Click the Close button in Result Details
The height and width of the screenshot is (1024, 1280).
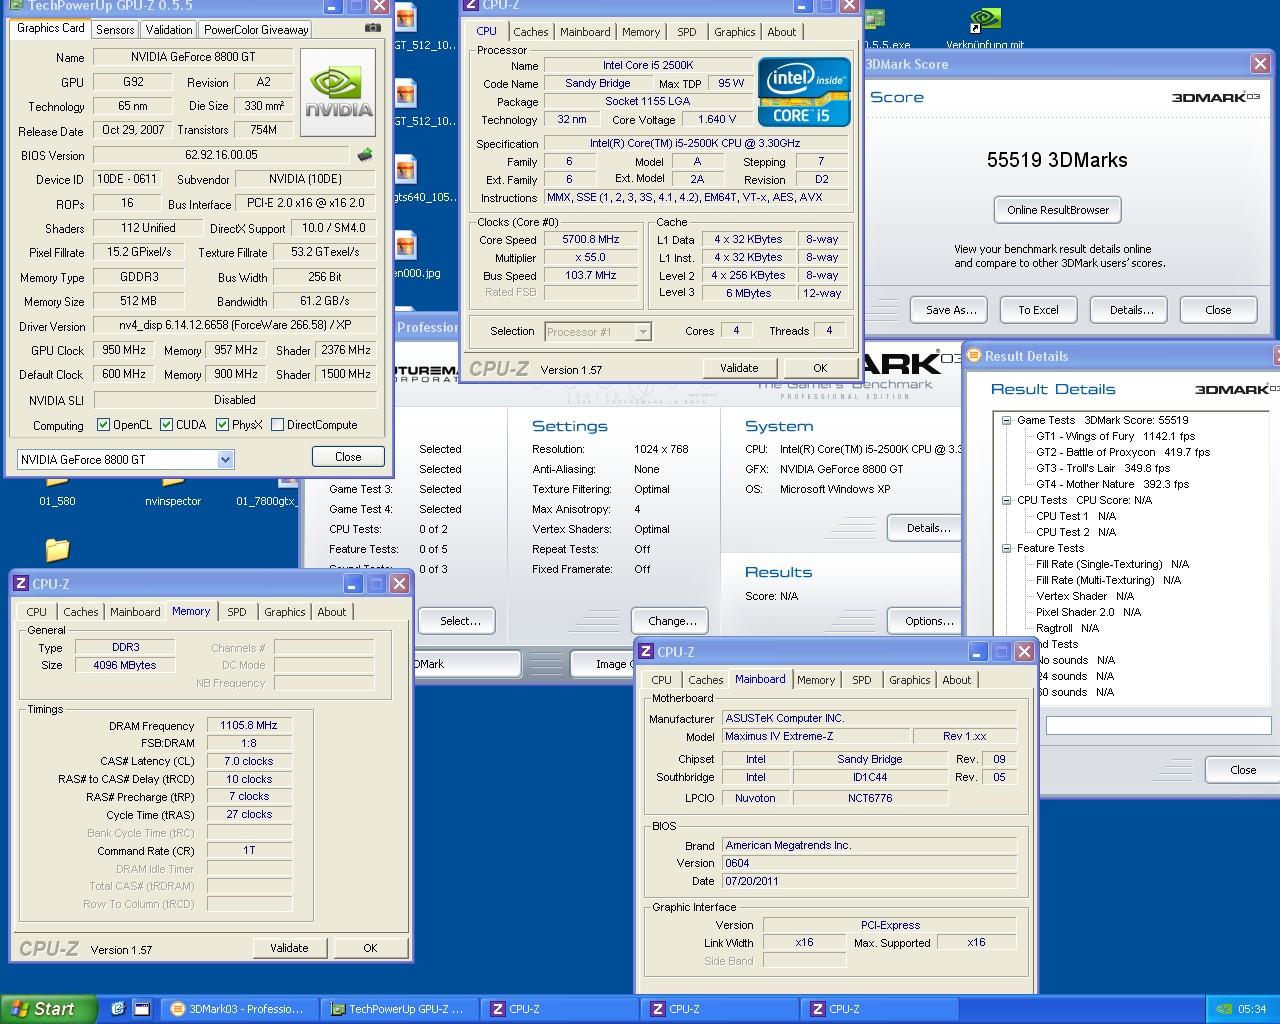click(x=1243, y=770)
